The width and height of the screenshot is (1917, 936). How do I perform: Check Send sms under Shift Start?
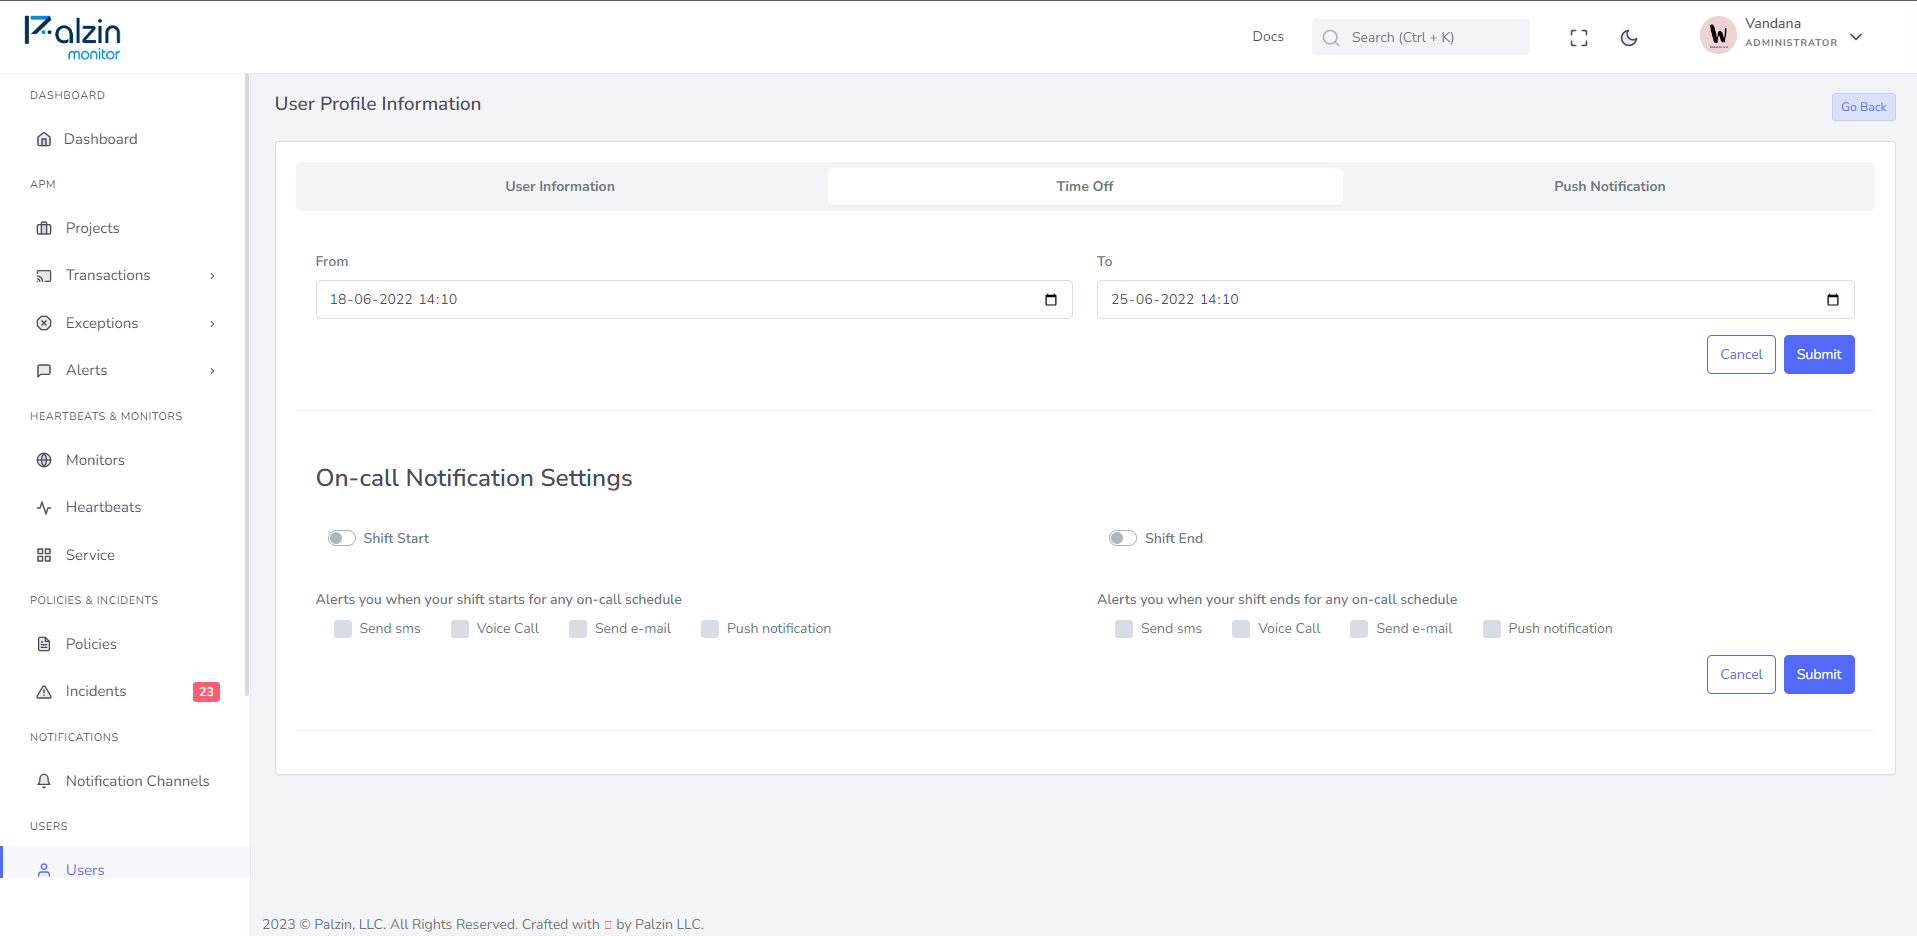343,629
